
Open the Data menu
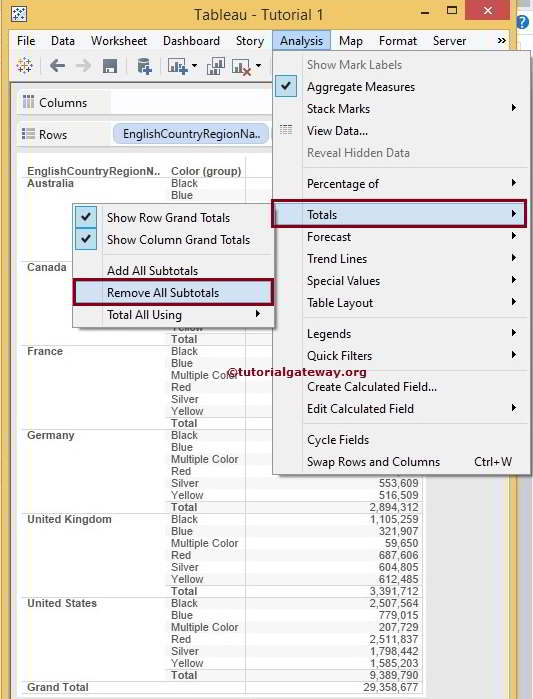tap(63, 41)
